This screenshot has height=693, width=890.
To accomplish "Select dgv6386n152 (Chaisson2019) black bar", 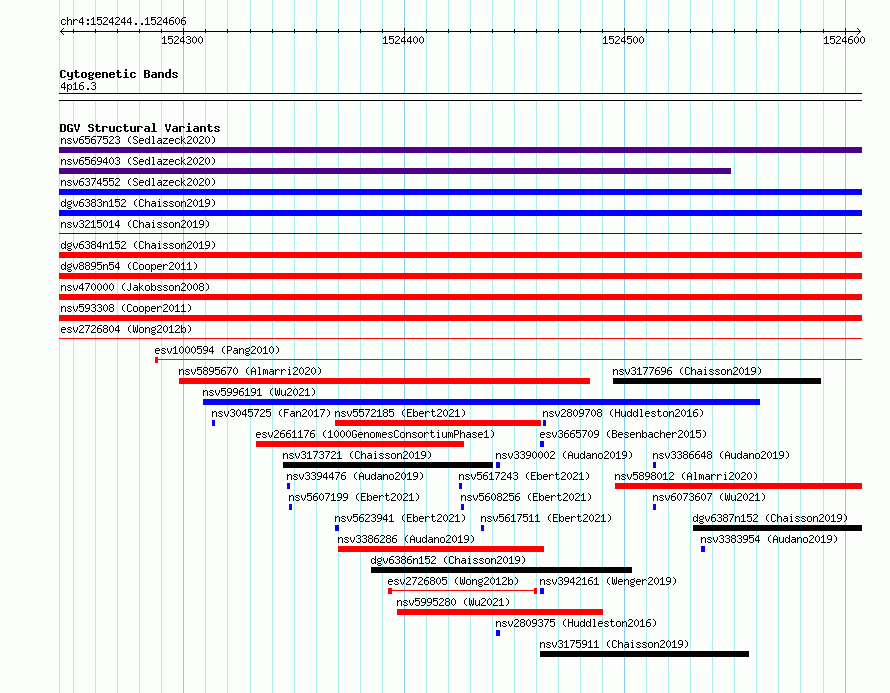I will [501, 570].
